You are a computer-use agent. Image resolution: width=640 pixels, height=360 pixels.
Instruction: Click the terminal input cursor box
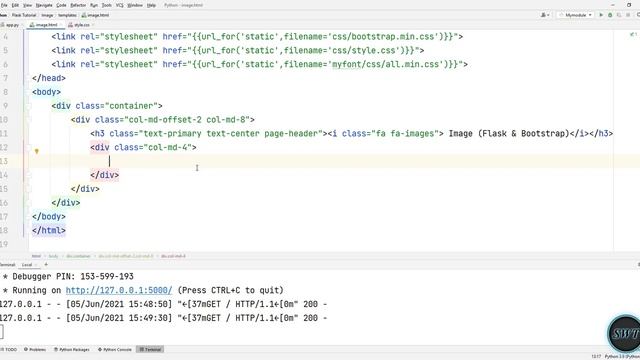coord(1,332)
